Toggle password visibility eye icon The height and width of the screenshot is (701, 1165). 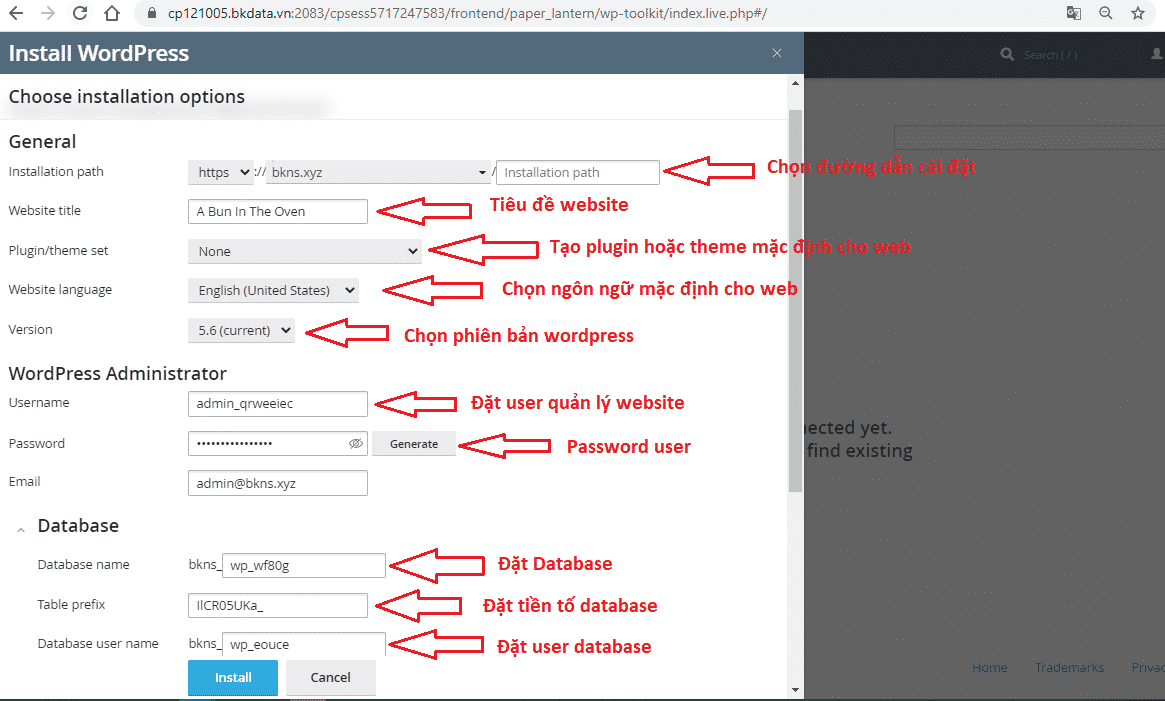356,443
